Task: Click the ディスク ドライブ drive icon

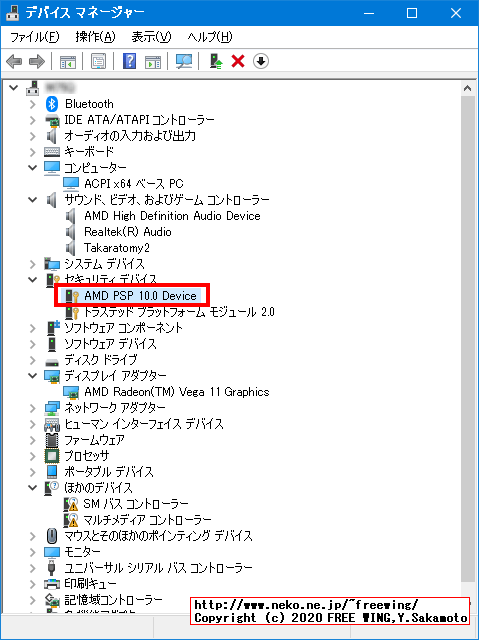Action: 52,362
